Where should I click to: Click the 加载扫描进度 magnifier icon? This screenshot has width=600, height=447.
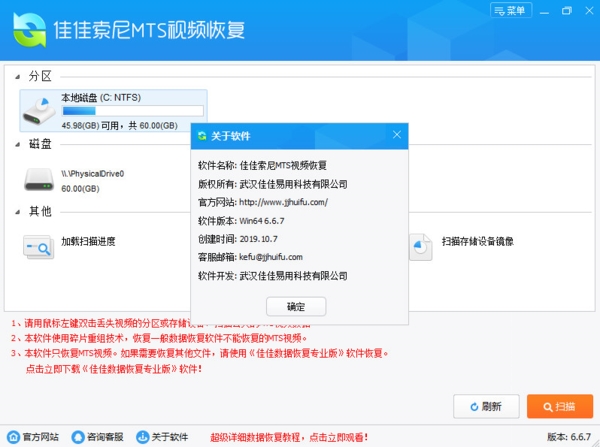click(38, 247)
